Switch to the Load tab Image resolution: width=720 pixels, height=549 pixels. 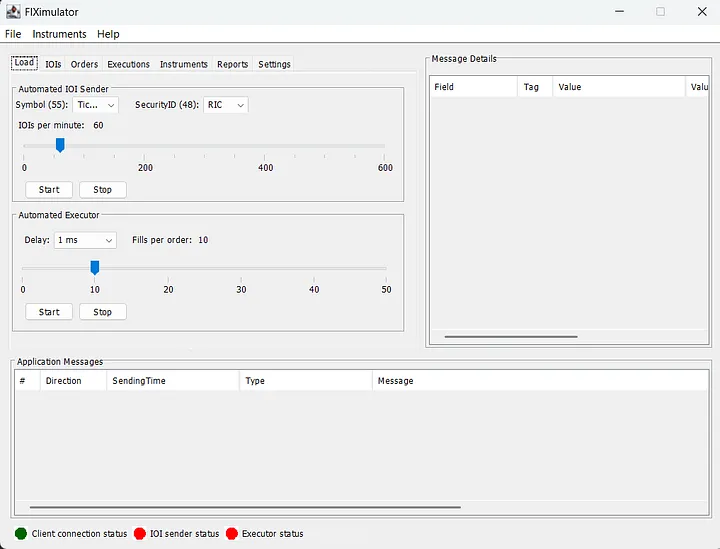click(24, 63)
